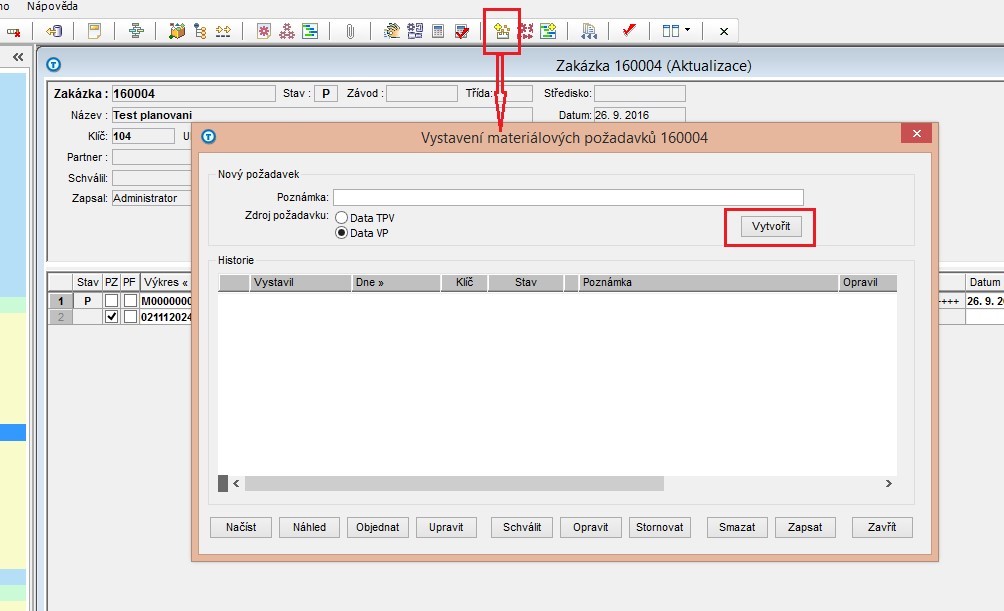
Task: Open the yellow note toolbar icon
Action: (94, 31)
